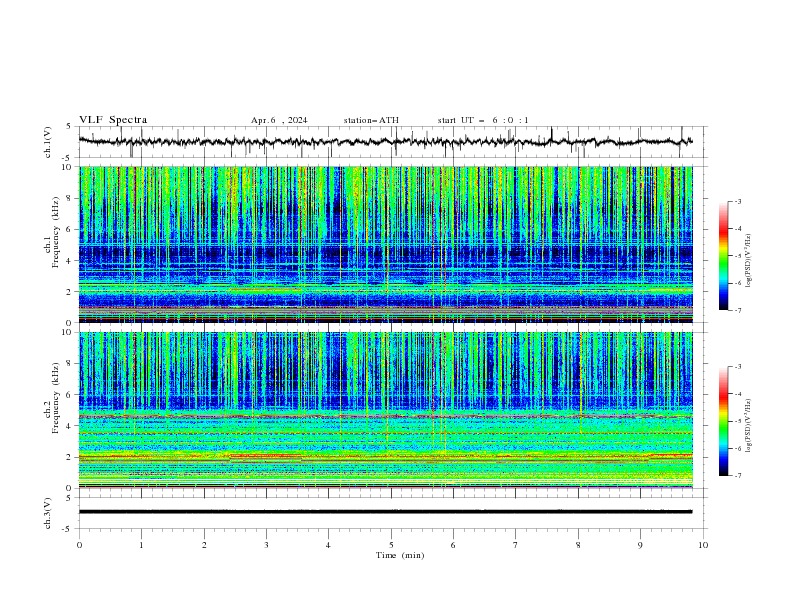Image resolution: width=792 pixels, height=612 pixels.
Task: Click the ch.1 waveform trace panel
Action: [x=393, y=142]
